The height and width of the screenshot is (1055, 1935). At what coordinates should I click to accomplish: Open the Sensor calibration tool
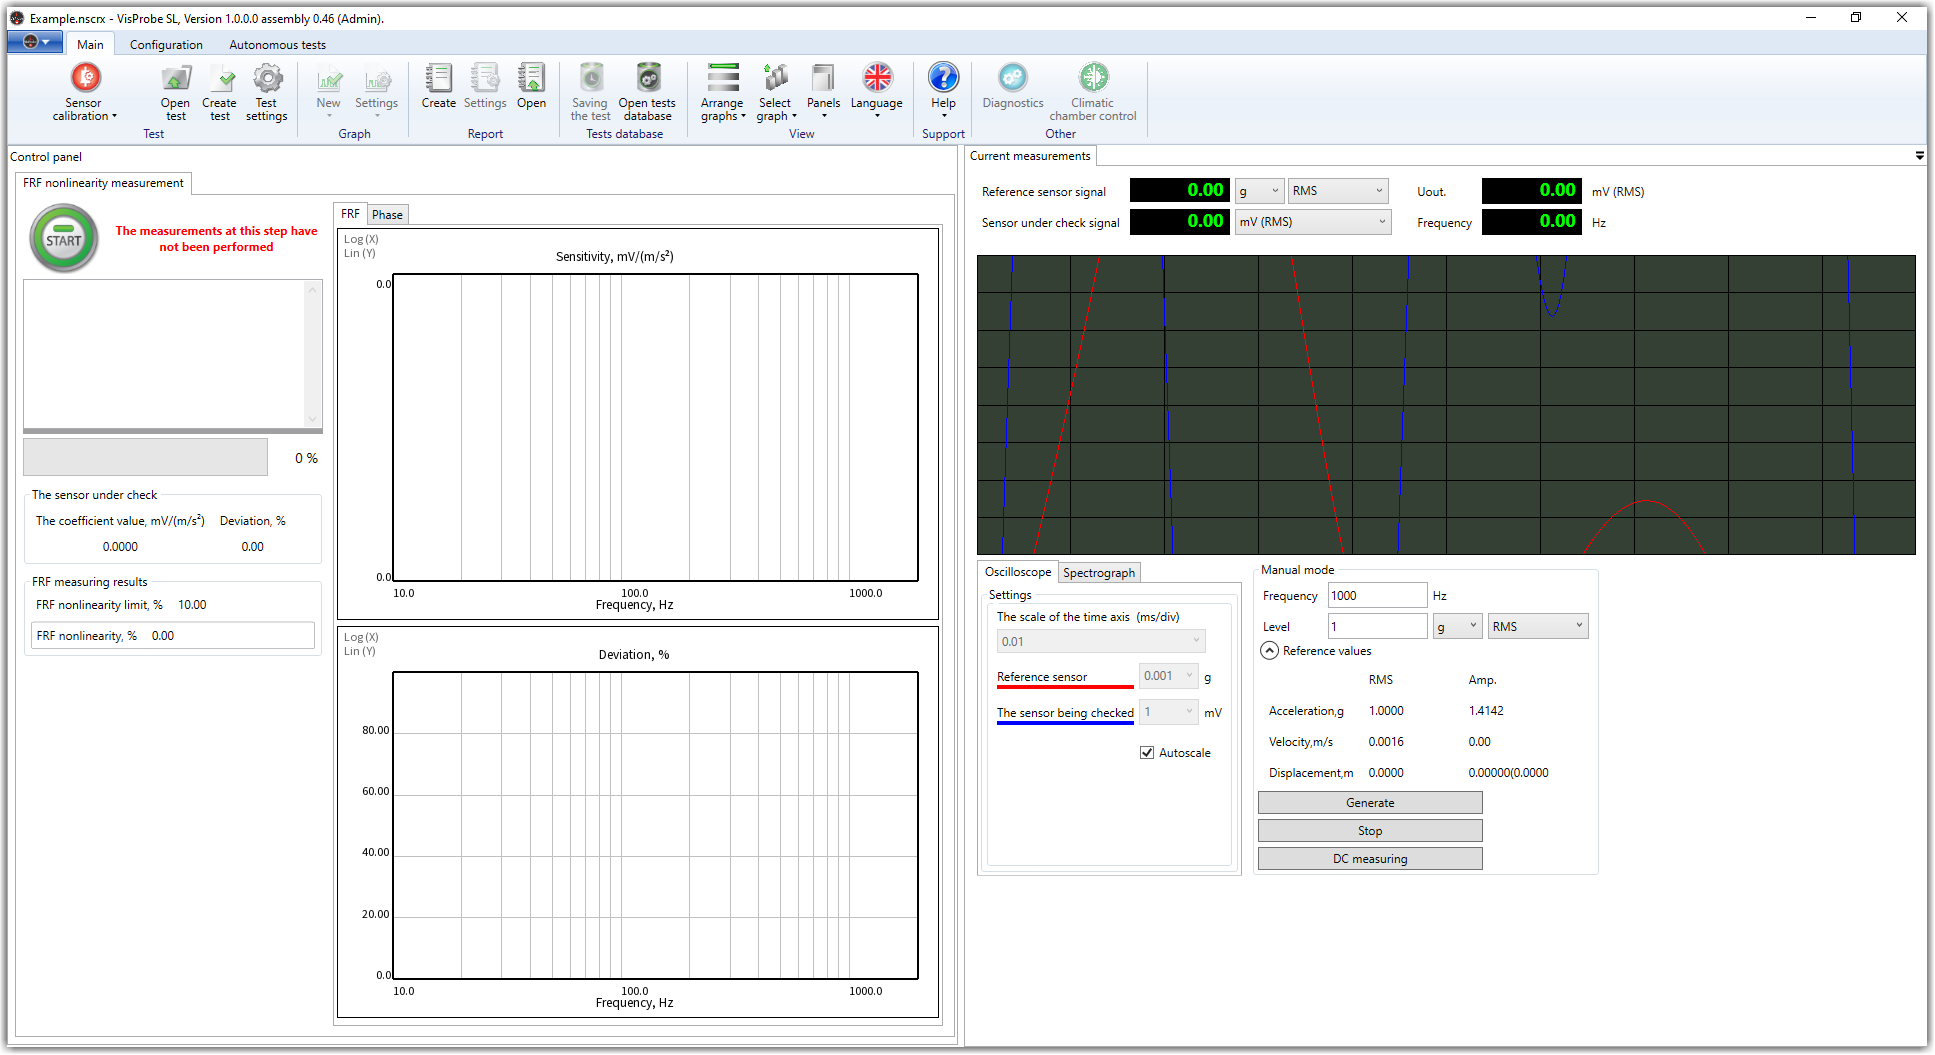click(85, 79)
